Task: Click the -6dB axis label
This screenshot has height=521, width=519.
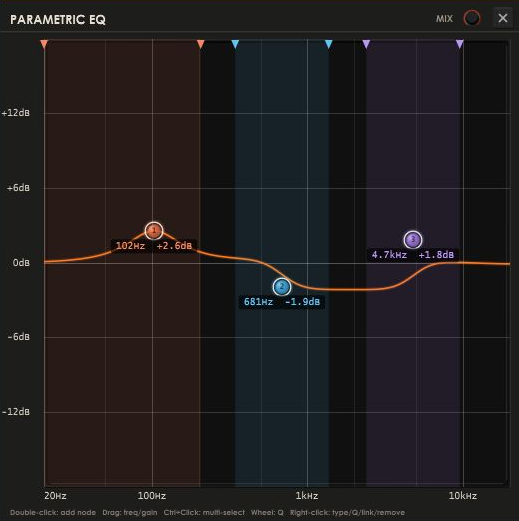Action: coord(18,337)
